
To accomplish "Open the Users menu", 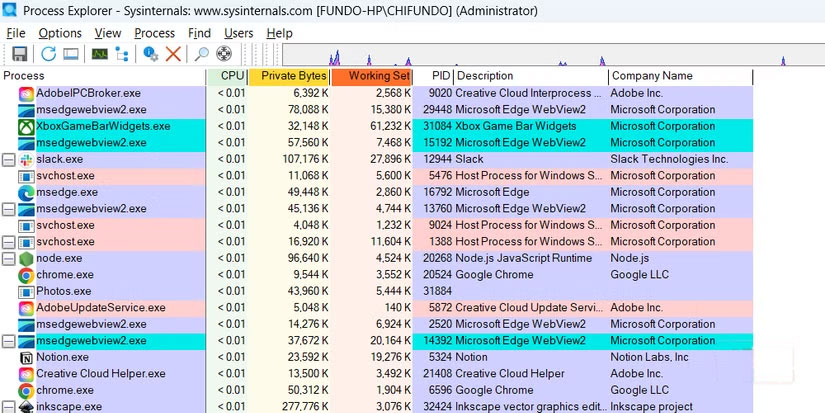I will pyautogui.click(x=239, y=33).
